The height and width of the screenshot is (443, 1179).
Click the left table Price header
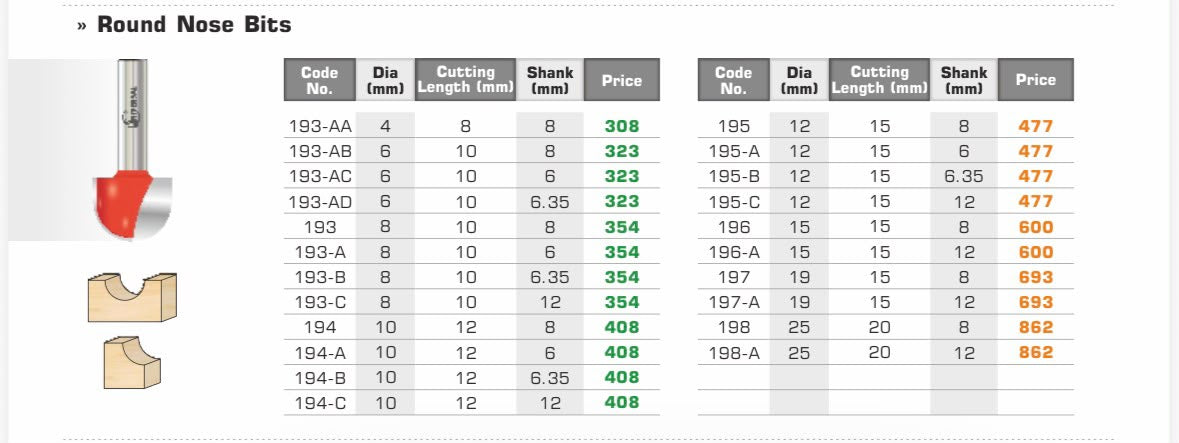[622, 80]
